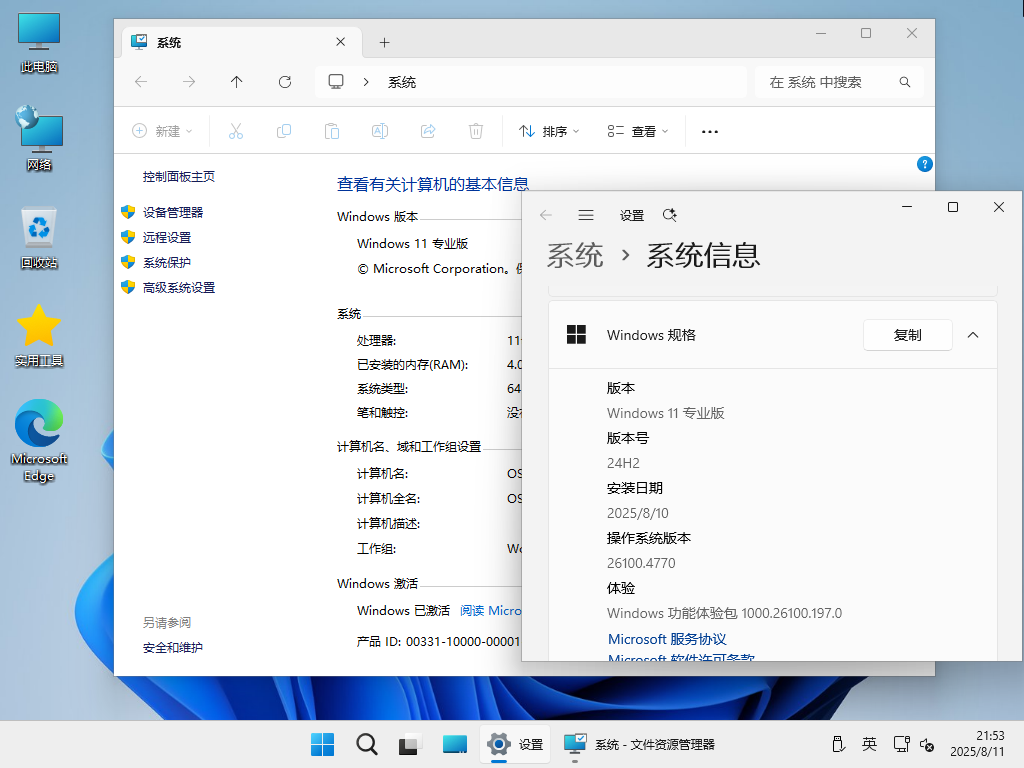The height and width of the screenshot is (768, 1024).
Task: Select the 系统 explorer tab
Action: point(240,42)
